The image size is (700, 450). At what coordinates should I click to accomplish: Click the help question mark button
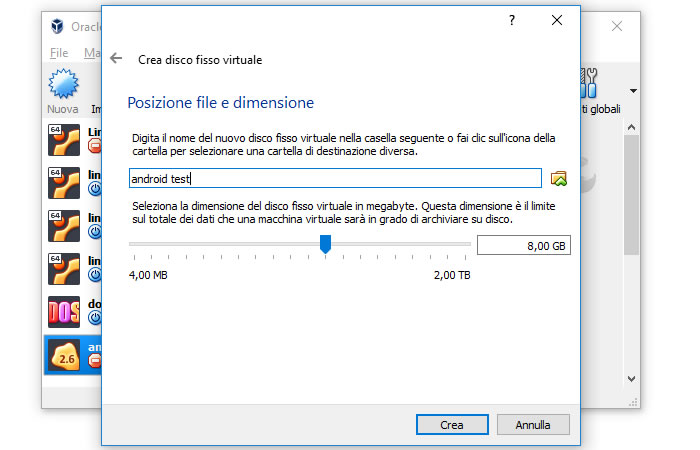coord(512,20)
